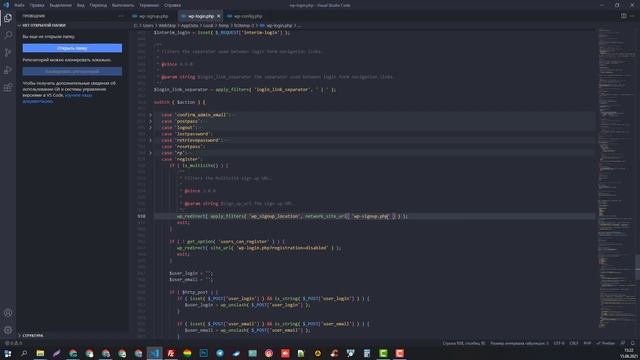Open the Вид menu
640x360 pixels.
coord(81,5)
